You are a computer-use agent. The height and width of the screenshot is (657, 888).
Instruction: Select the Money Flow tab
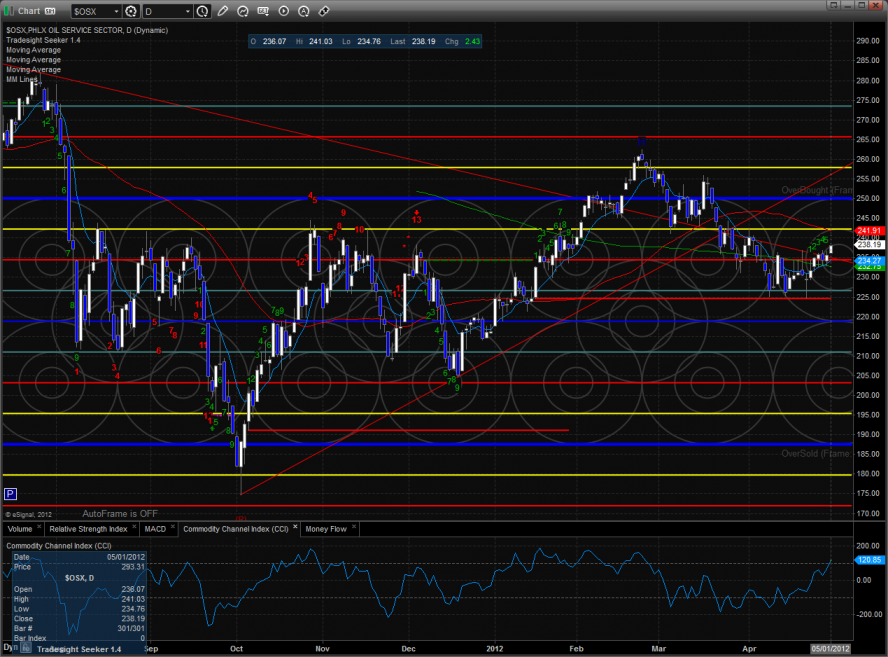pyautogui.click(x=325, y=528)
